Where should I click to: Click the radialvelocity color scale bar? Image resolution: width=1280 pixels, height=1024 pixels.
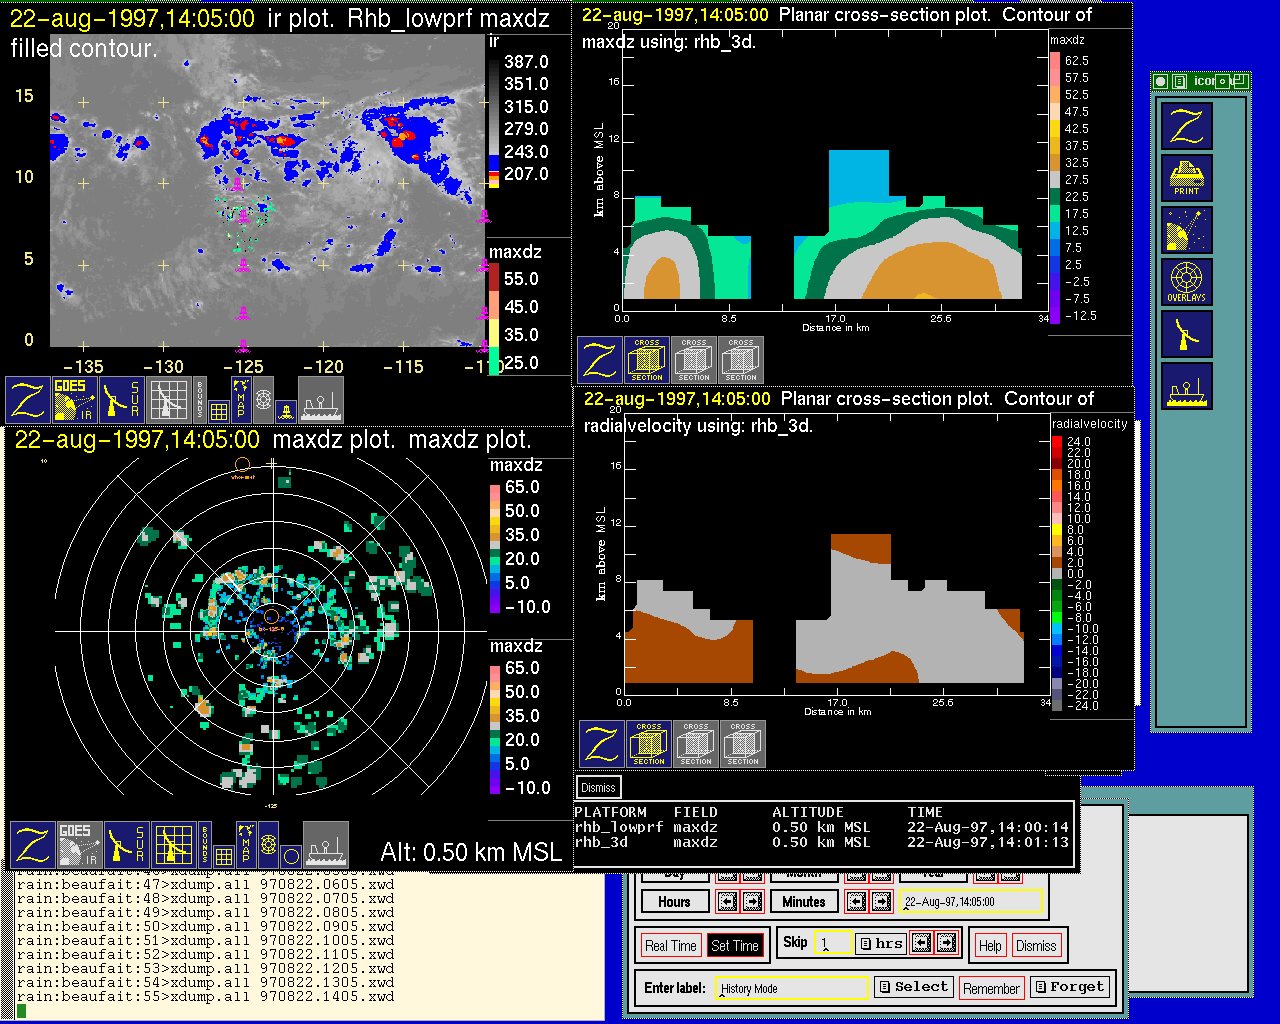(x=1057, y=573)
